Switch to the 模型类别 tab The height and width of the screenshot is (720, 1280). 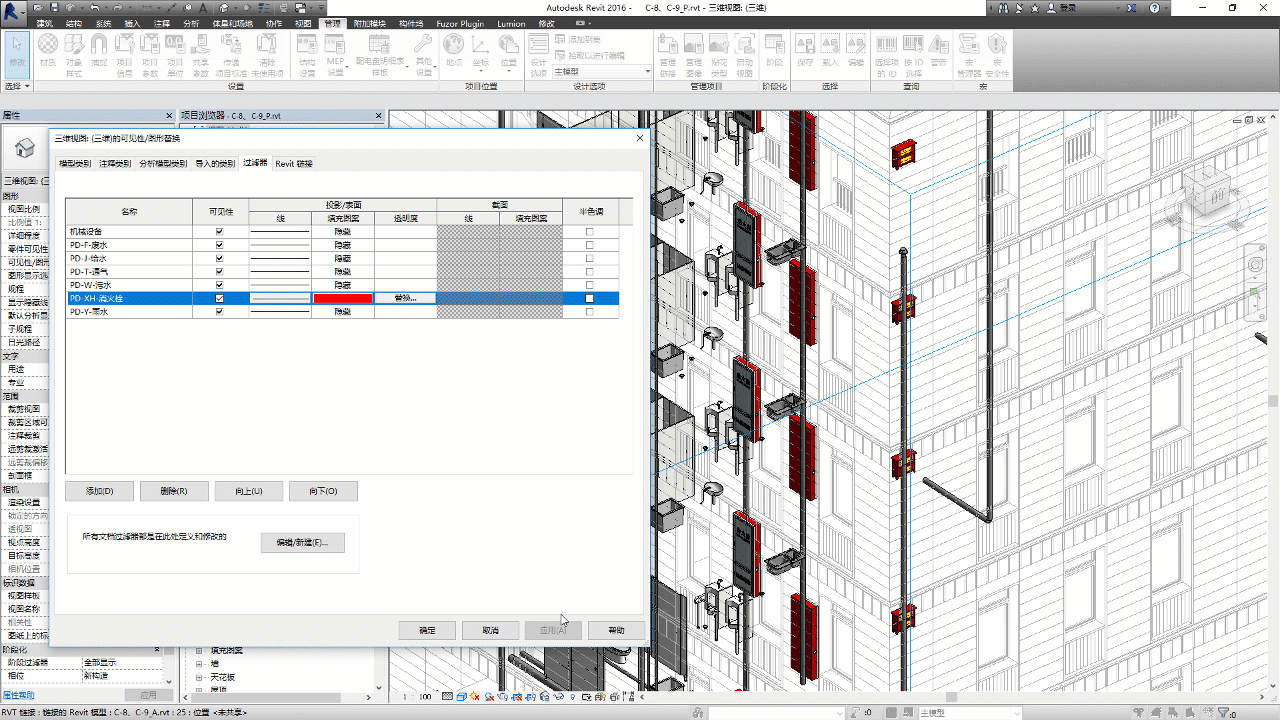75,163
